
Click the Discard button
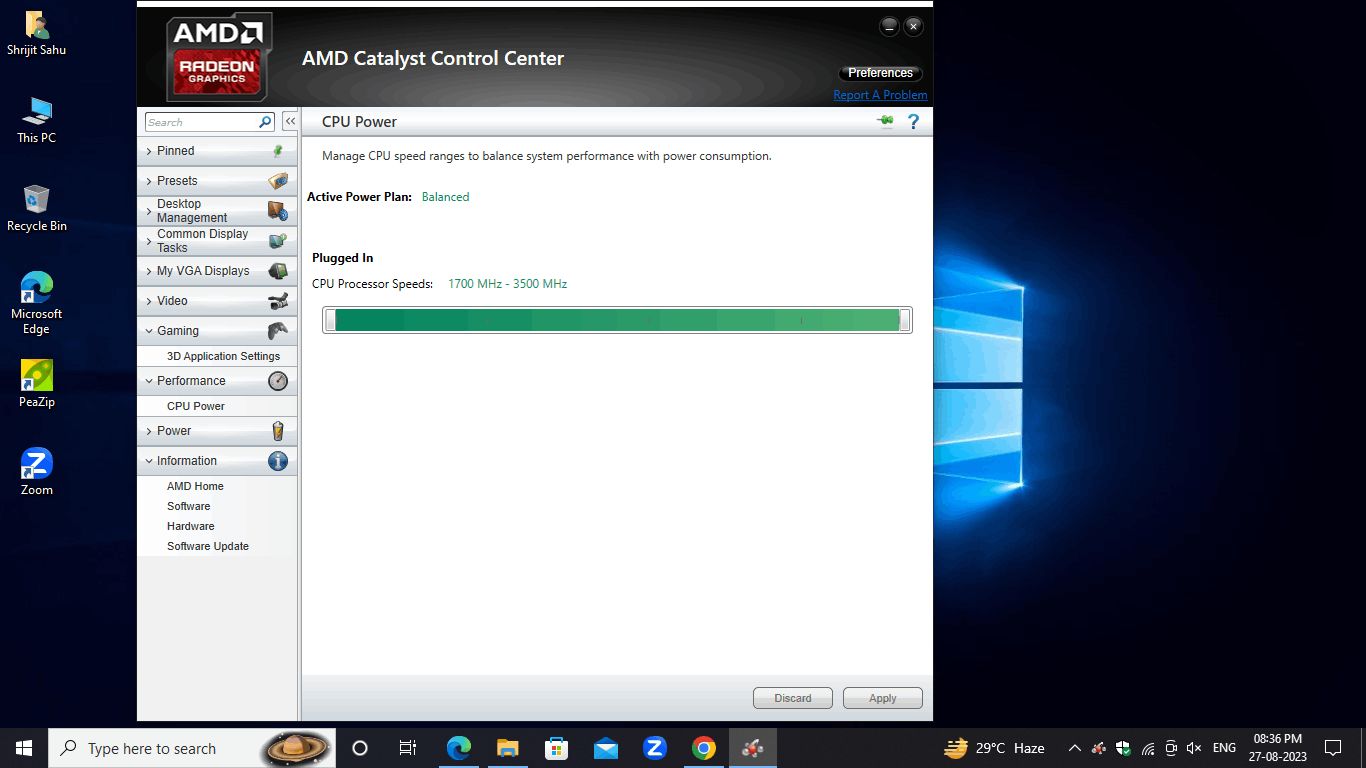(793, 698)
